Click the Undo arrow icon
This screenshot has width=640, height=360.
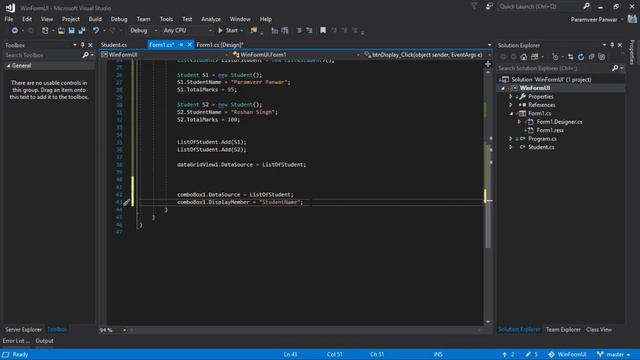pos(96,31)
